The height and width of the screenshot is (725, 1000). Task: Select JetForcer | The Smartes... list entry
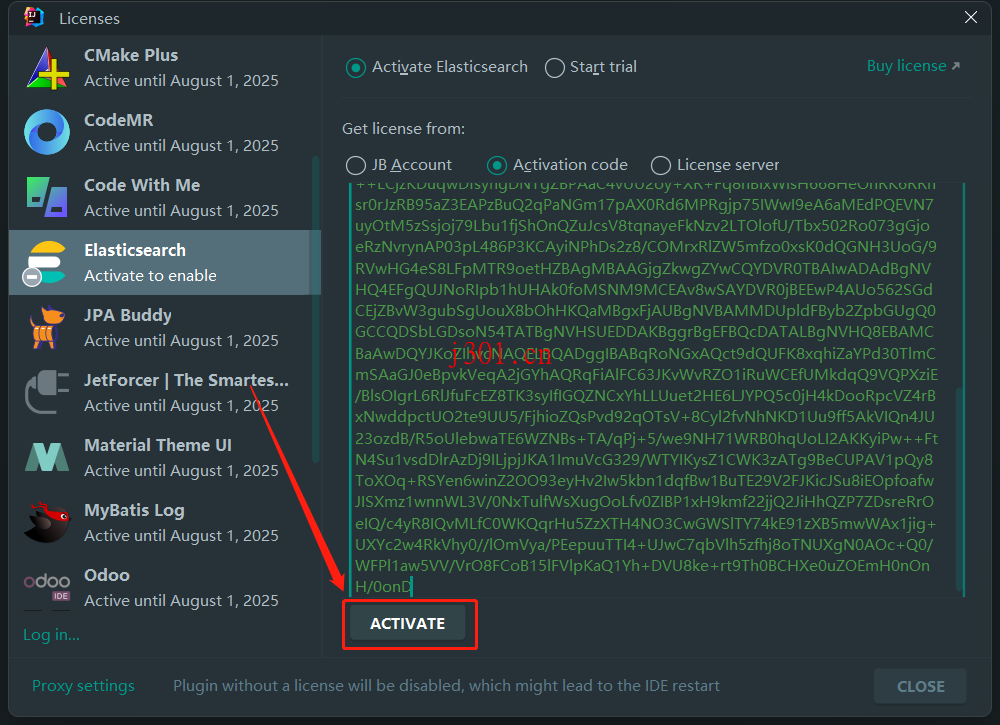(165, 393)
